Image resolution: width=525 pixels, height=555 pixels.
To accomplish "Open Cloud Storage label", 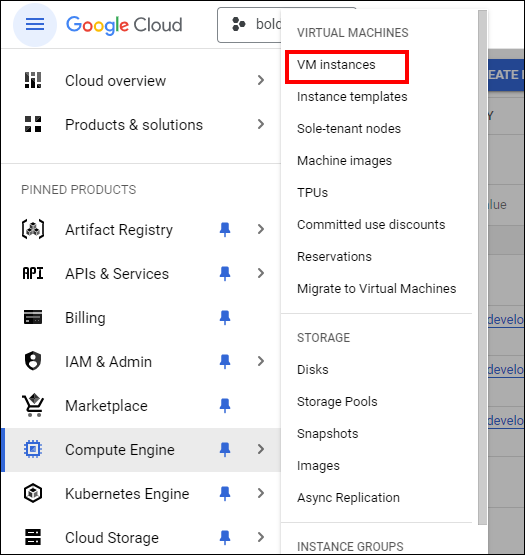I will tap(112, 538).
